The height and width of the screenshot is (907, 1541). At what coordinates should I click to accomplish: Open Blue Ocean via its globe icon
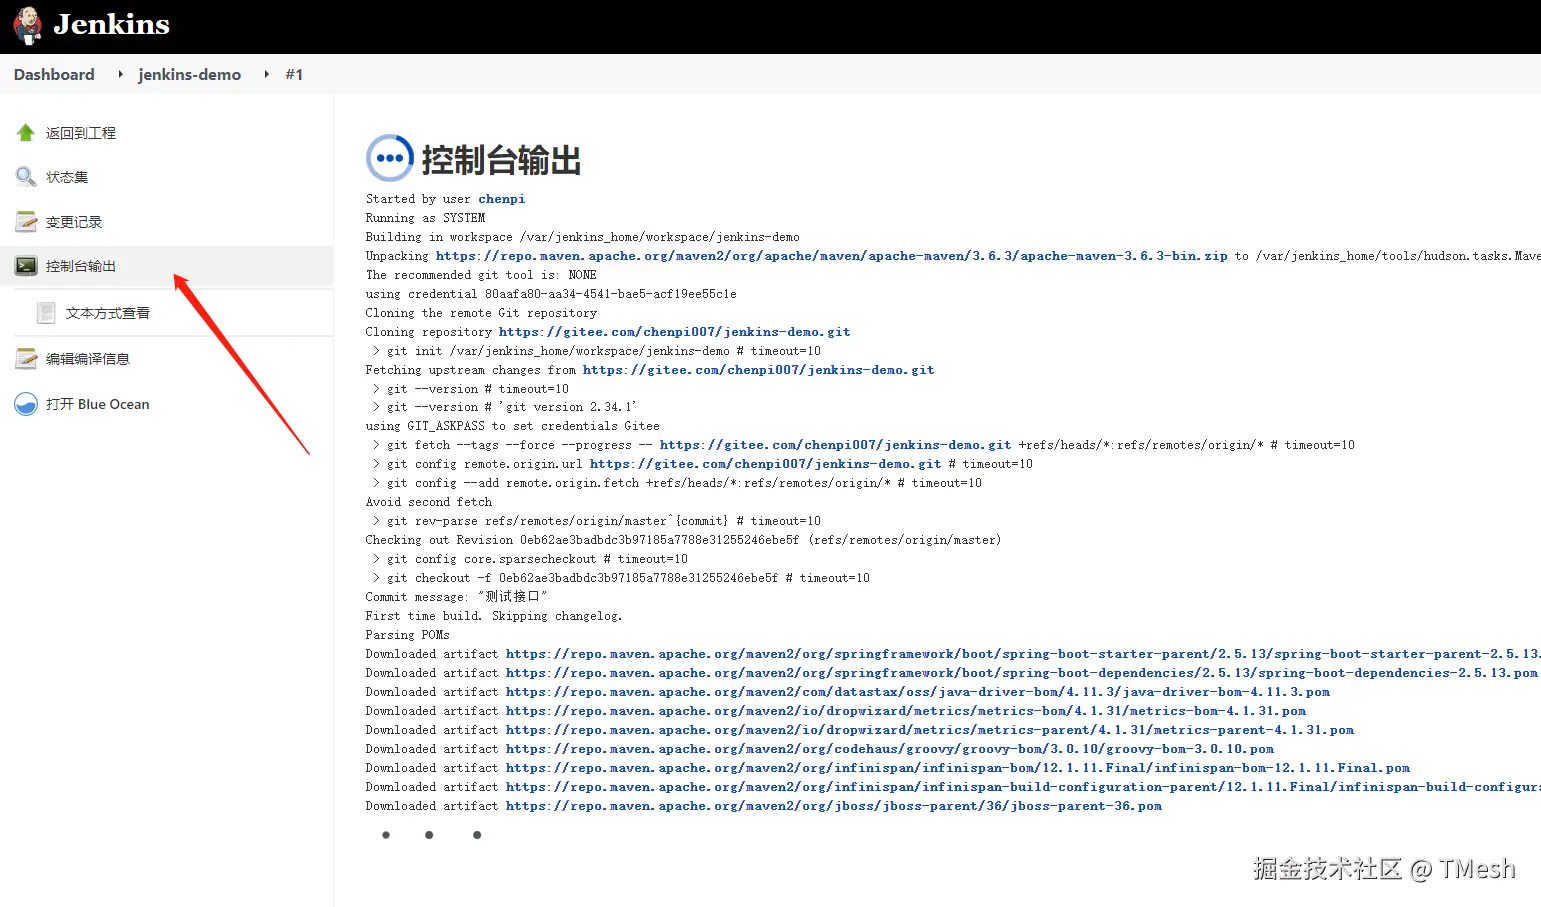[x=25, y=403]
